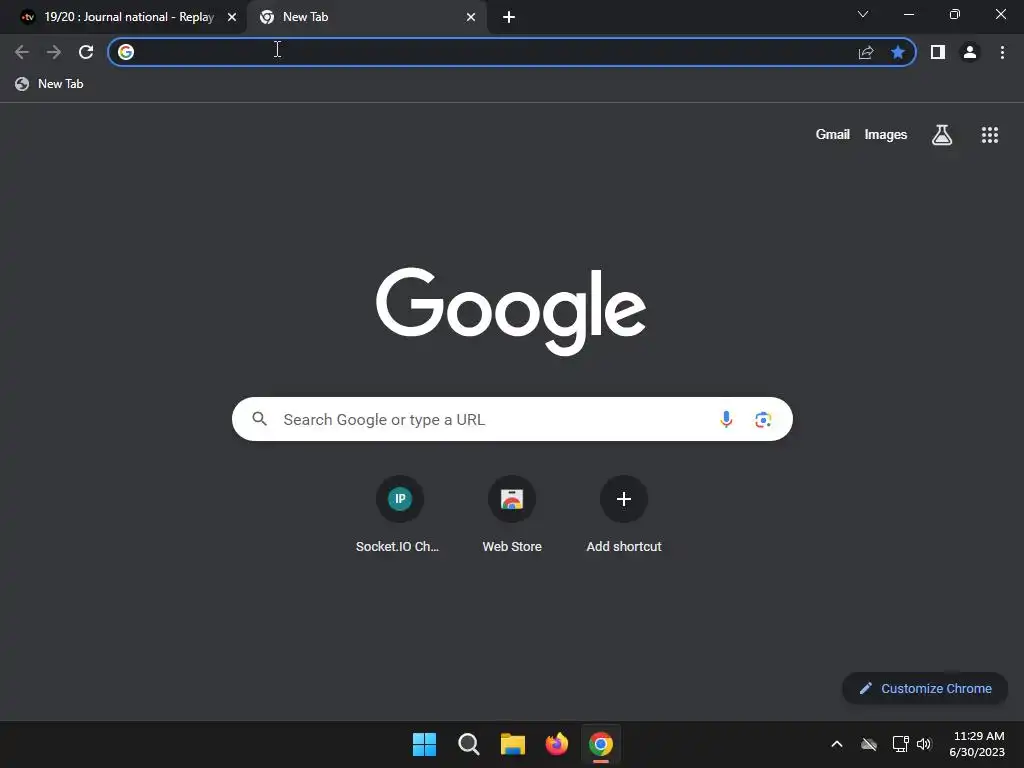Open network status tray icon
Screen dimensions: 1024x768
point(901,744)
